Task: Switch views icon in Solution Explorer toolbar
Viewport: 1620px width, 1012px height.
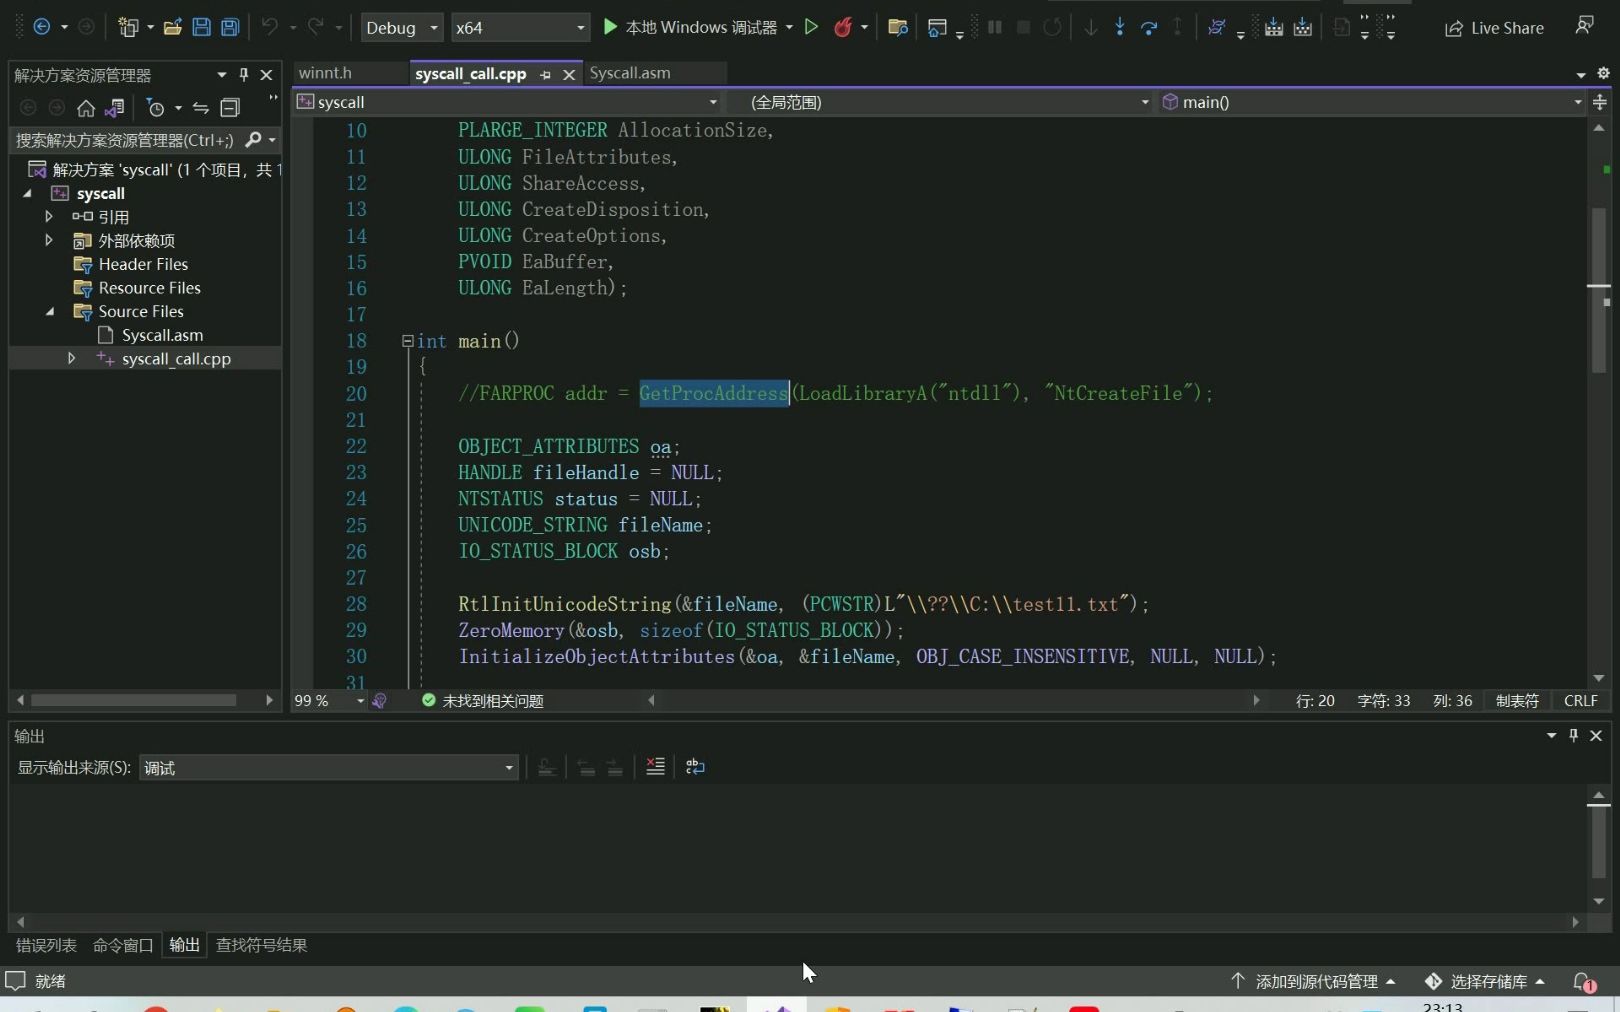Action: coord(115,107)
